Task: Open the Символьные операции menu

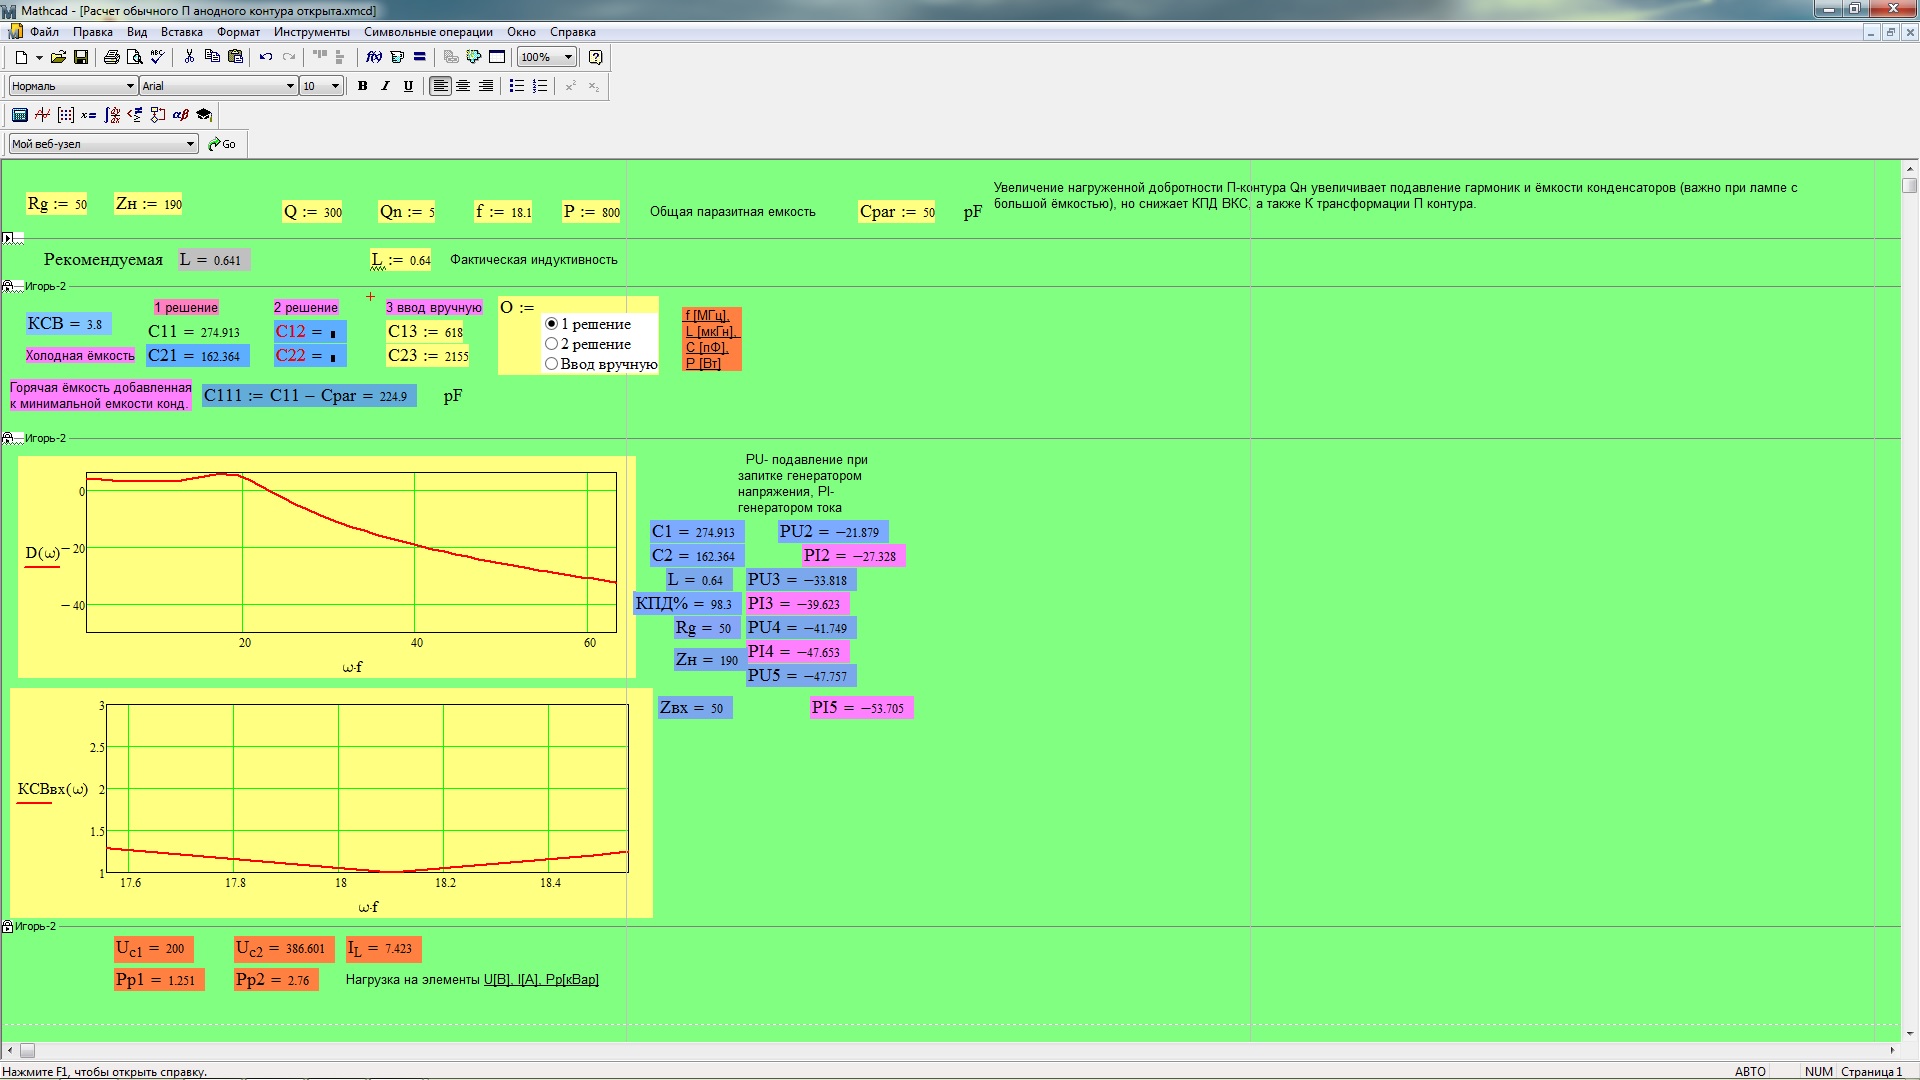Action: [x=428, y=32]
